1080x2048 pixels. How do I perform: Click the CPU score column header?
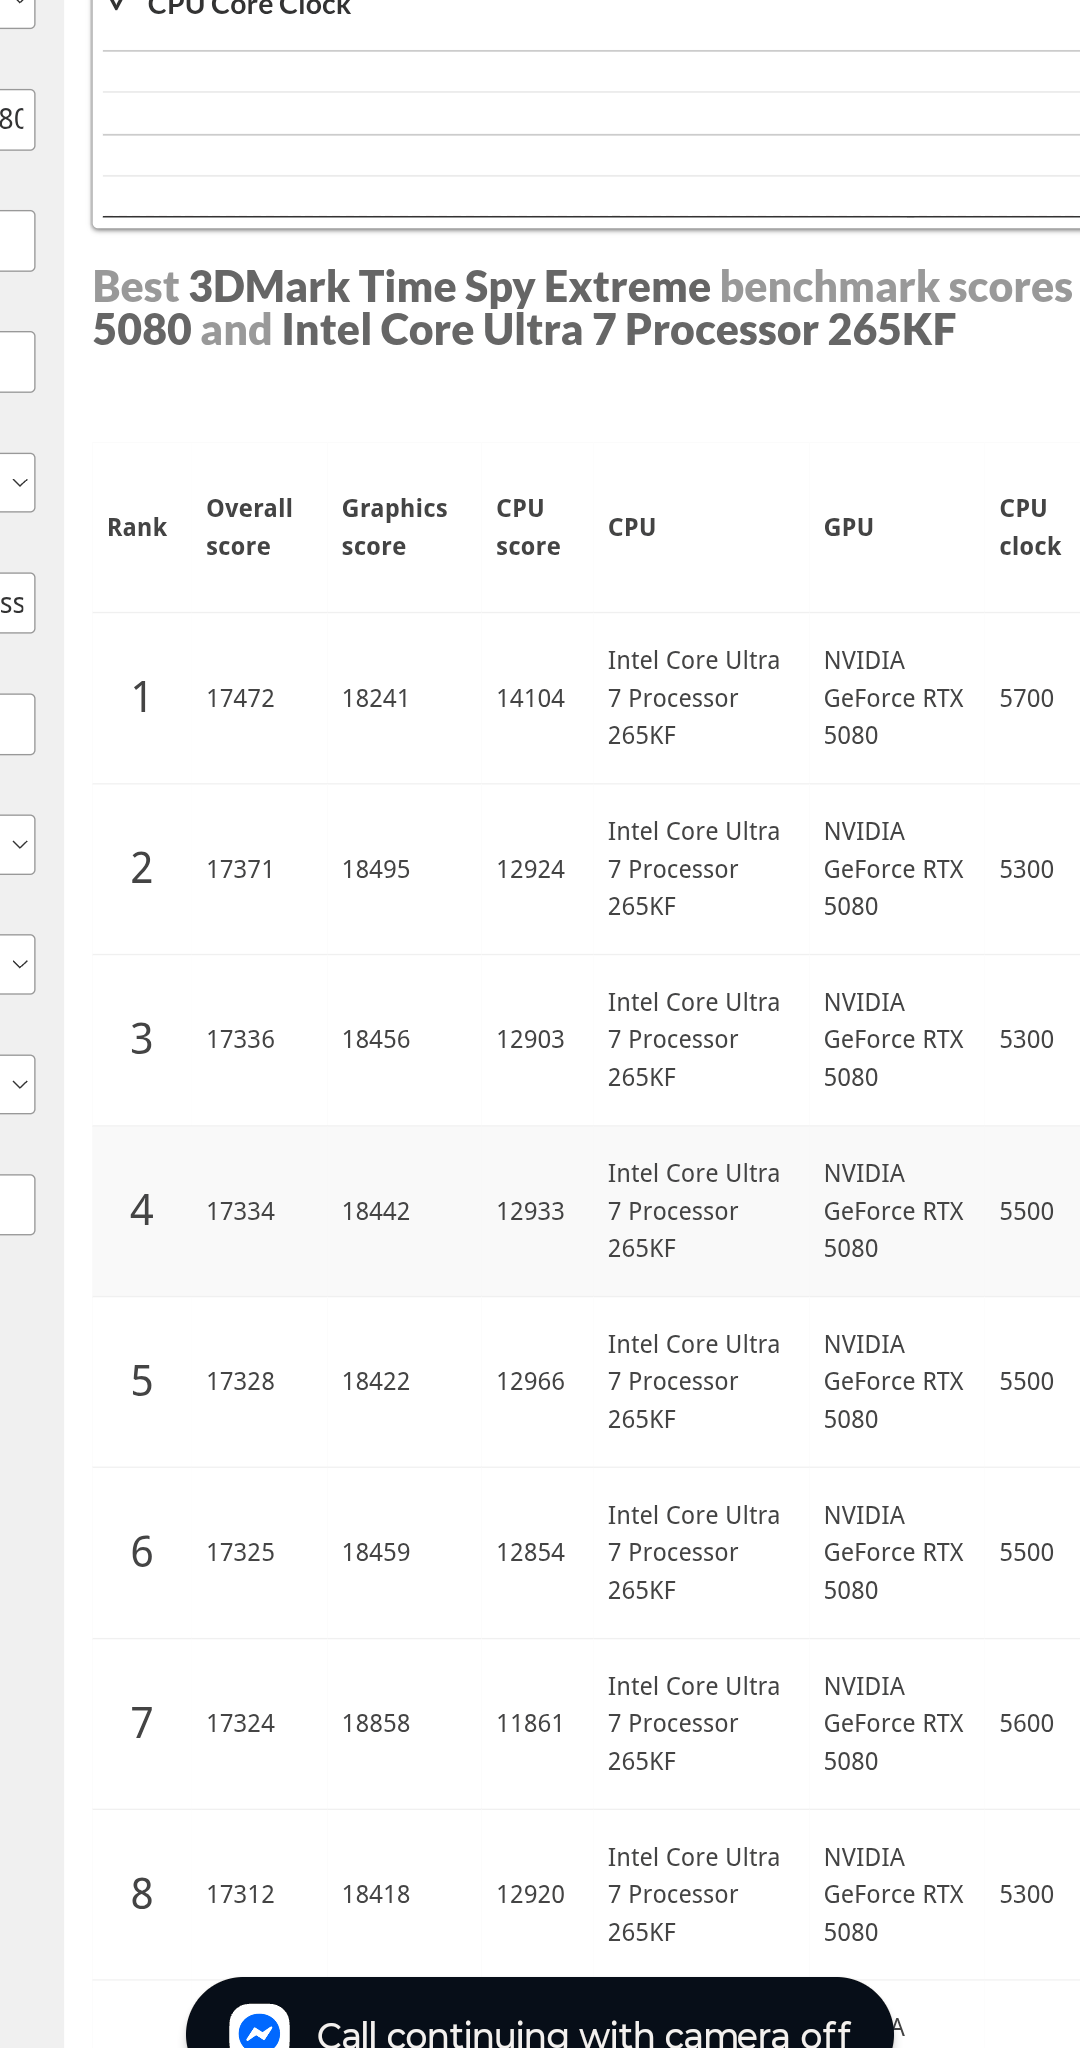click(528, 527)
